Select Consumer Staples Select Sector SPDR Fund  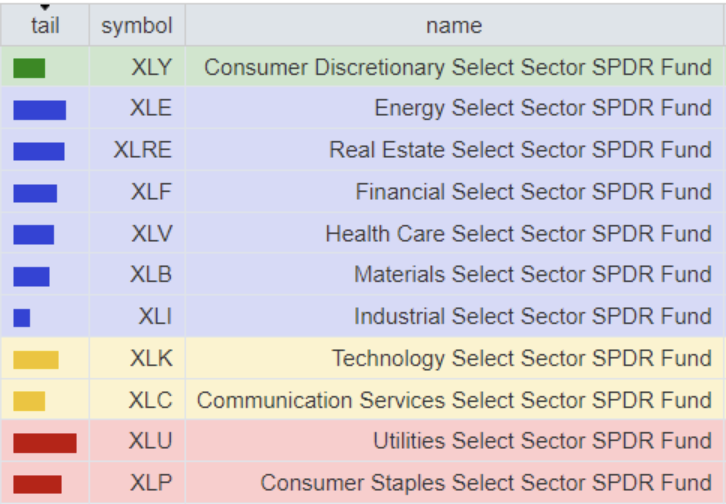pos(486,484)
